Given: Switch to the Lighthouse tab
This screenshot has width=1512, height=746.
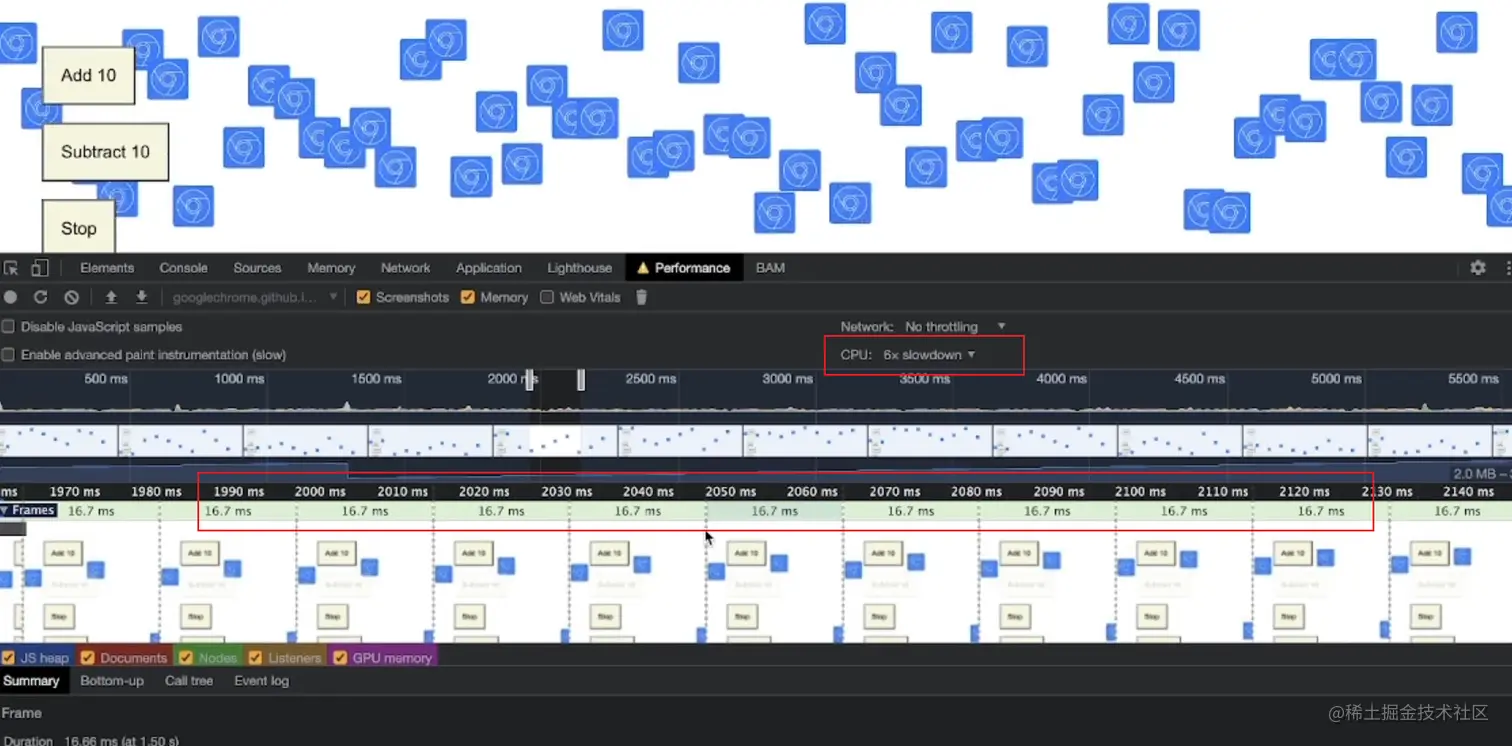Looking at the screenshot, I should [580, 268].
